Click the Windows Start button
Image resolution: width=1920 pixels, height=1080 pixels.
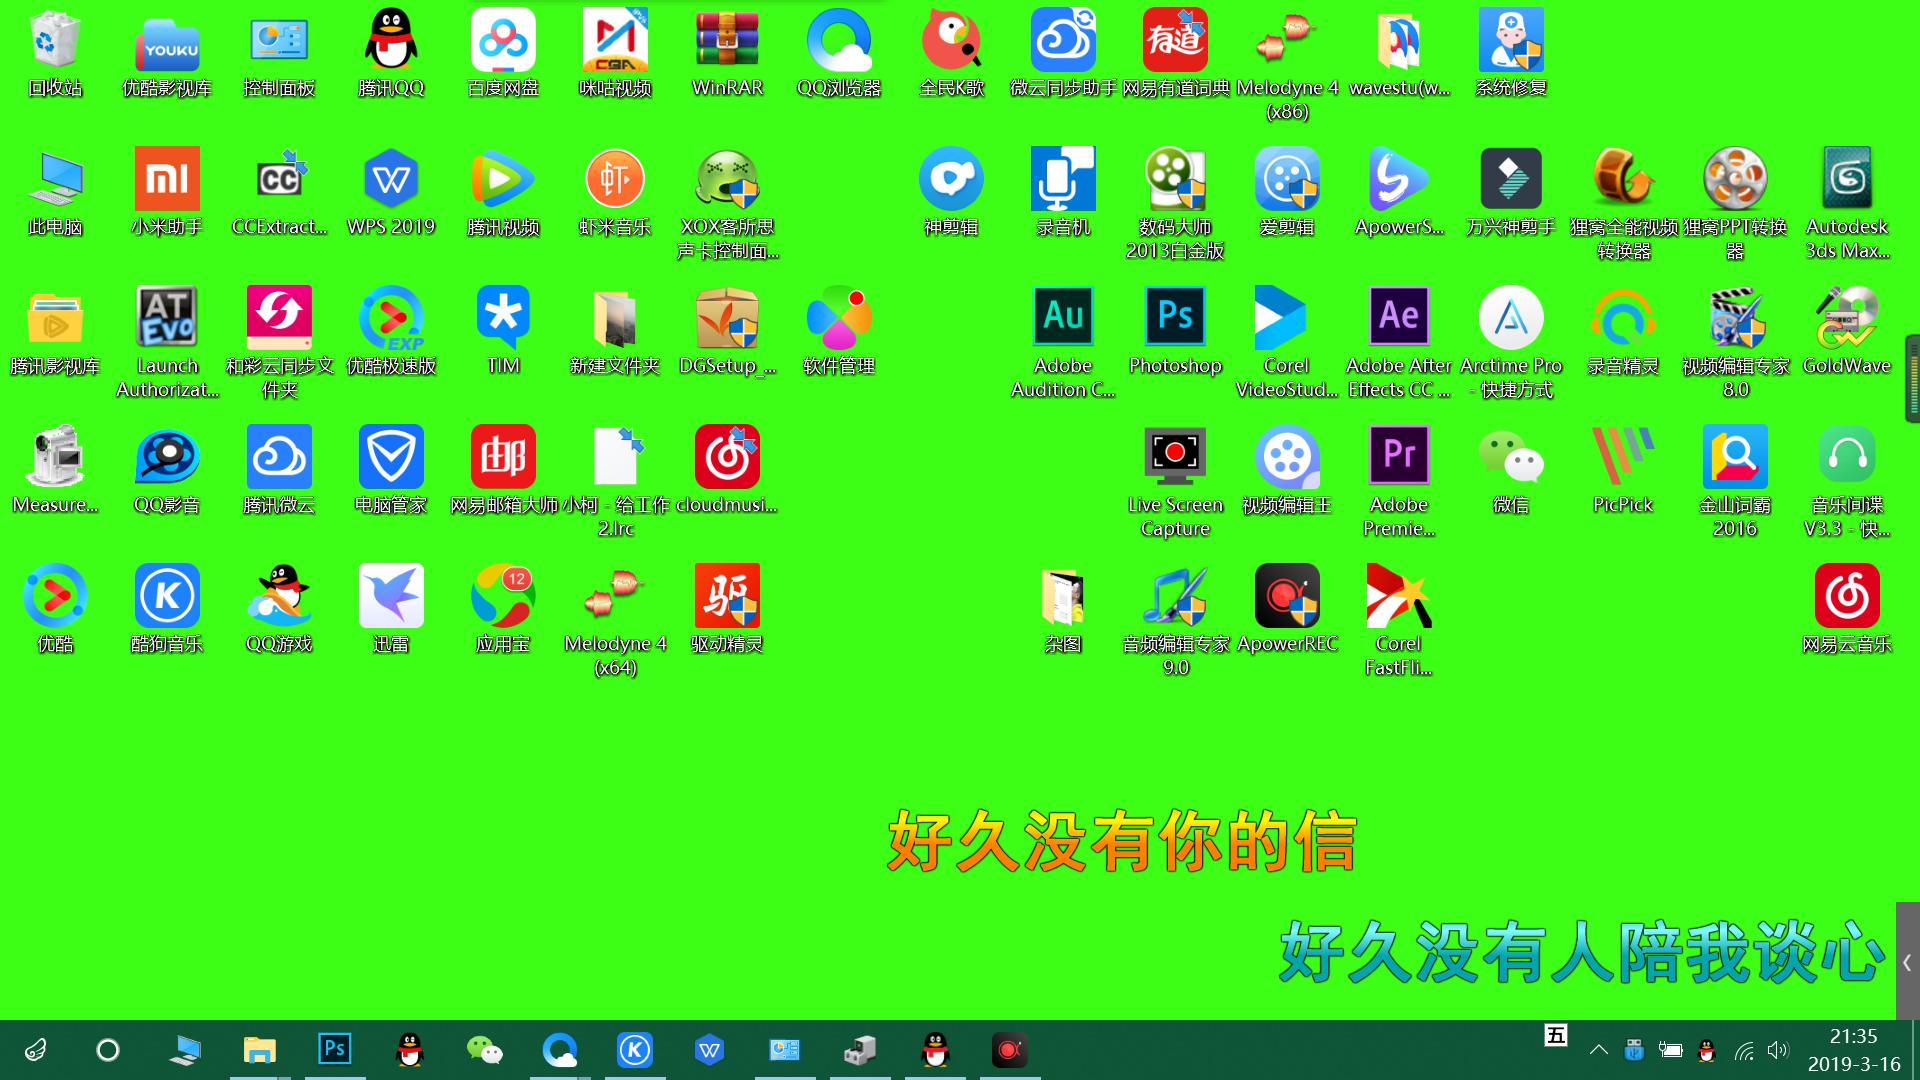pyautogui.click(x=34, y=1050)
